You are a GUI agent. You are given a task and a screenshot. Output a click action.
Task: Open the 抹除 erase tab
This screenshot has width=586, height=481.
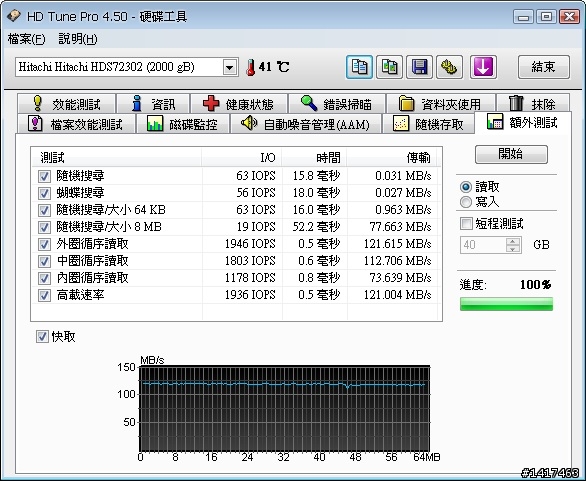[x=533, y=104]
